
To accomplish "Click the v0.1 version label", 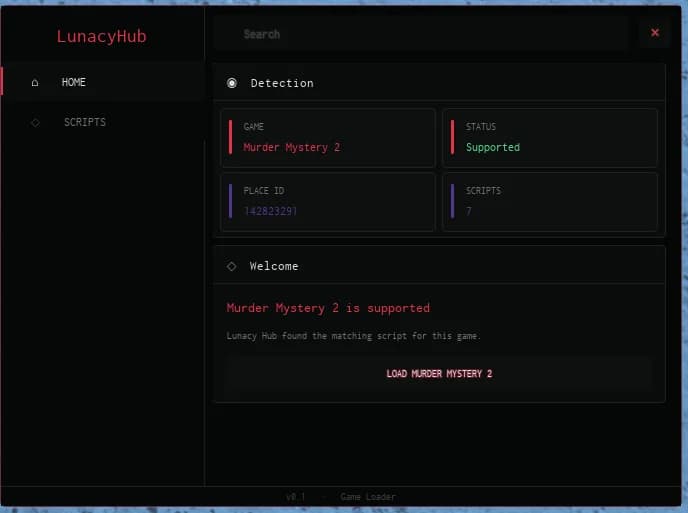I will click(295, 497).
